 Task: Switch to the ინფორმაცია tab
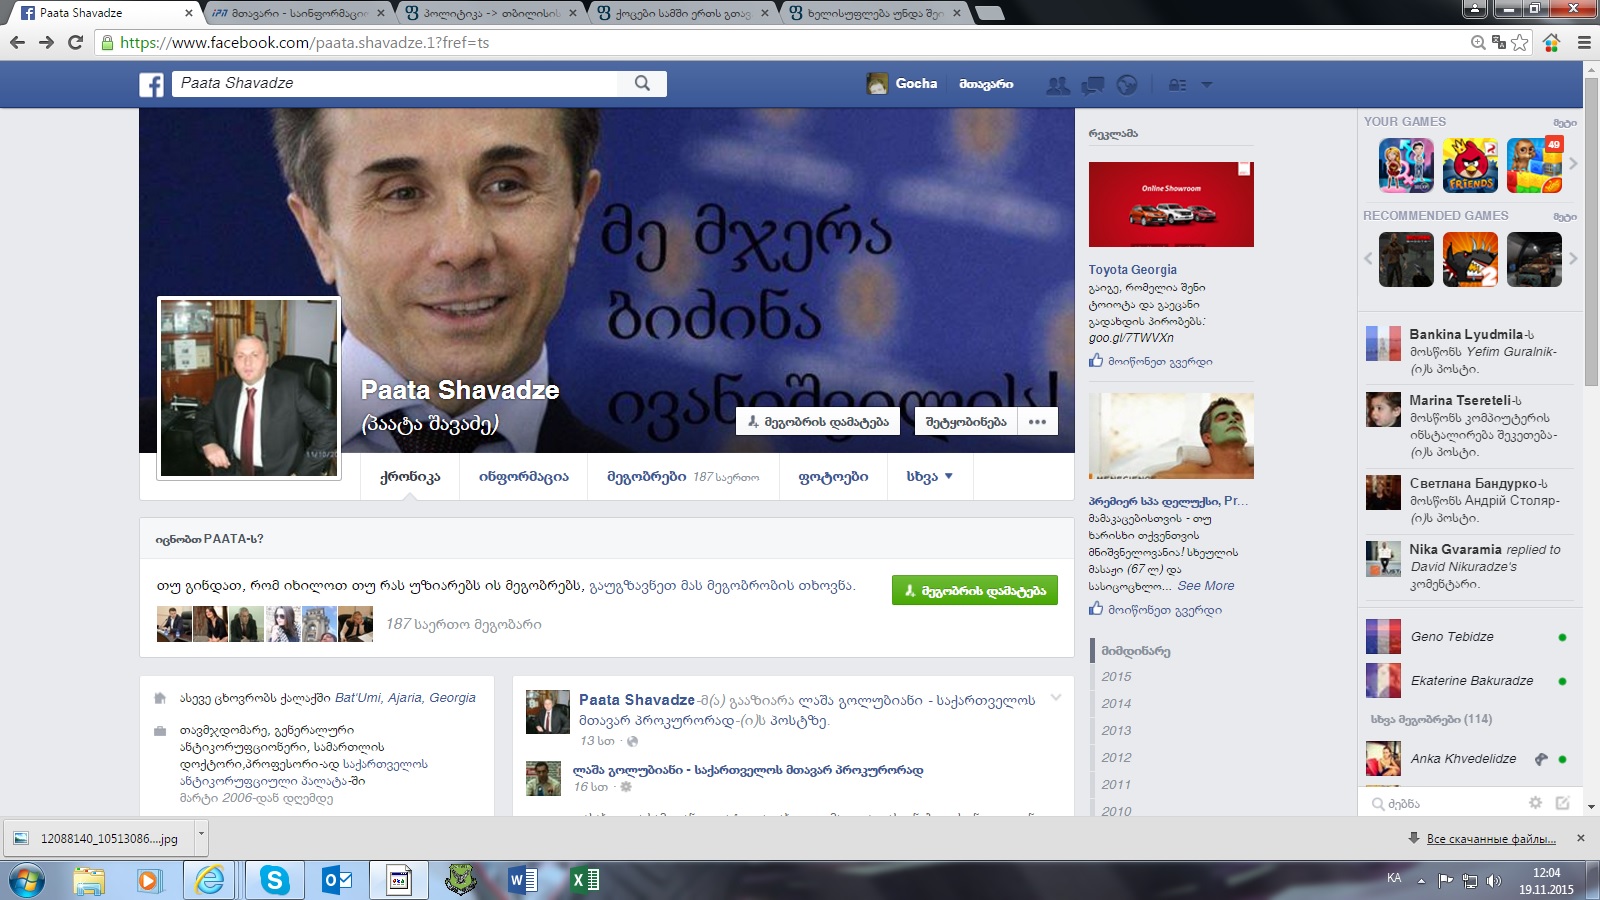523,477
